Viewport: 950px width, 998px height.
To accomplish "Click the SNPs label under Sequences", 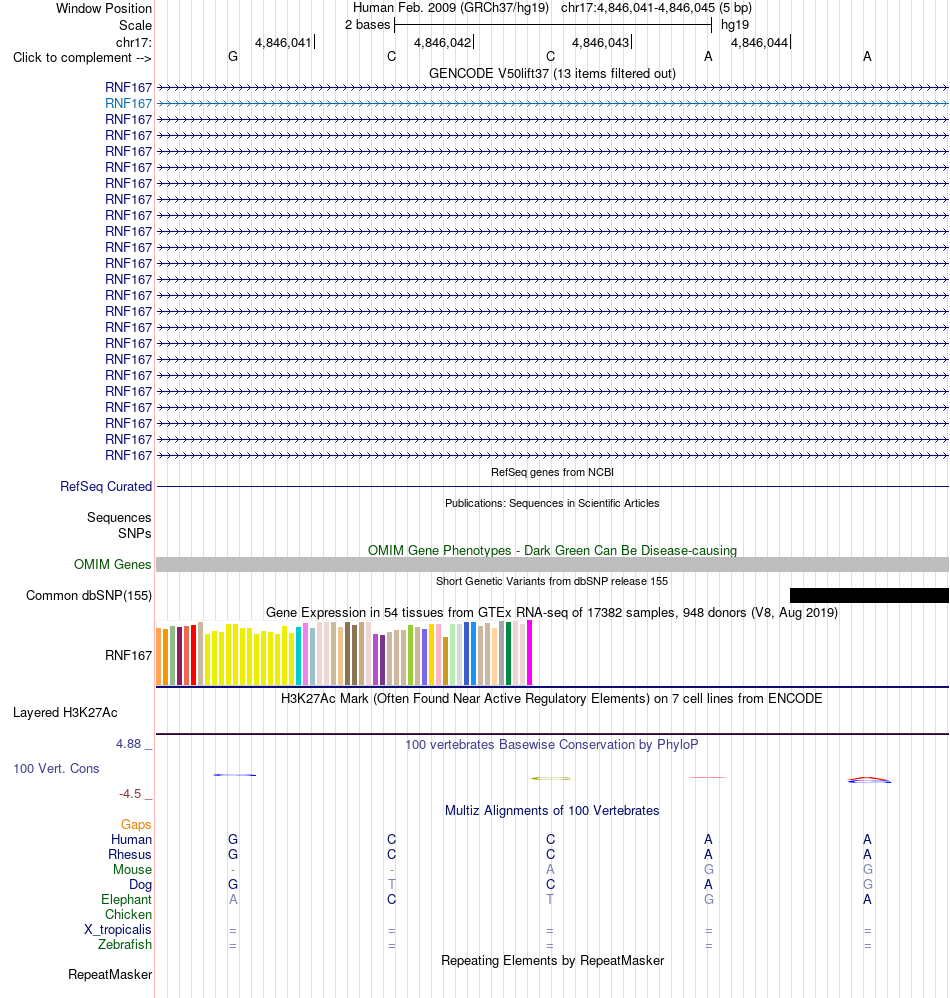I will (134, 533).
